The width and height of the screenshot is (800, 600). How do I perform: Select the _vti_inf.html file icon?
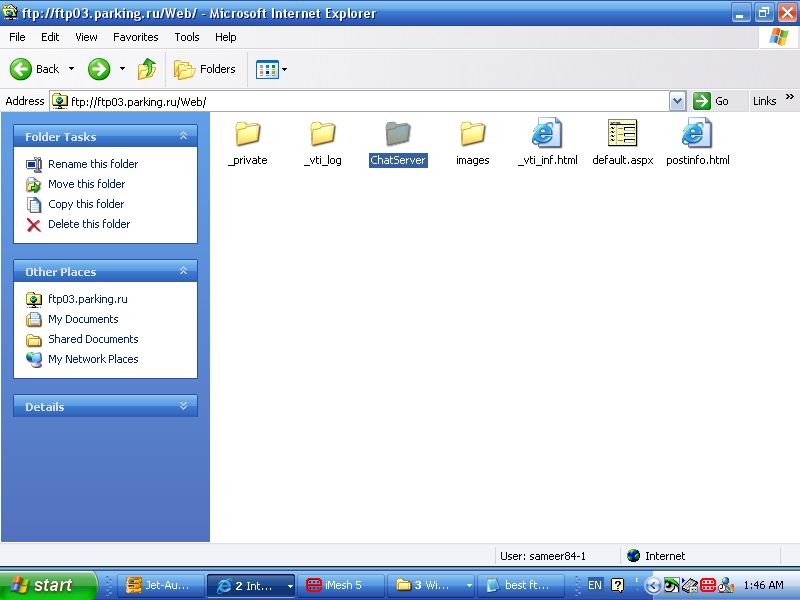[x=547, y=133]
